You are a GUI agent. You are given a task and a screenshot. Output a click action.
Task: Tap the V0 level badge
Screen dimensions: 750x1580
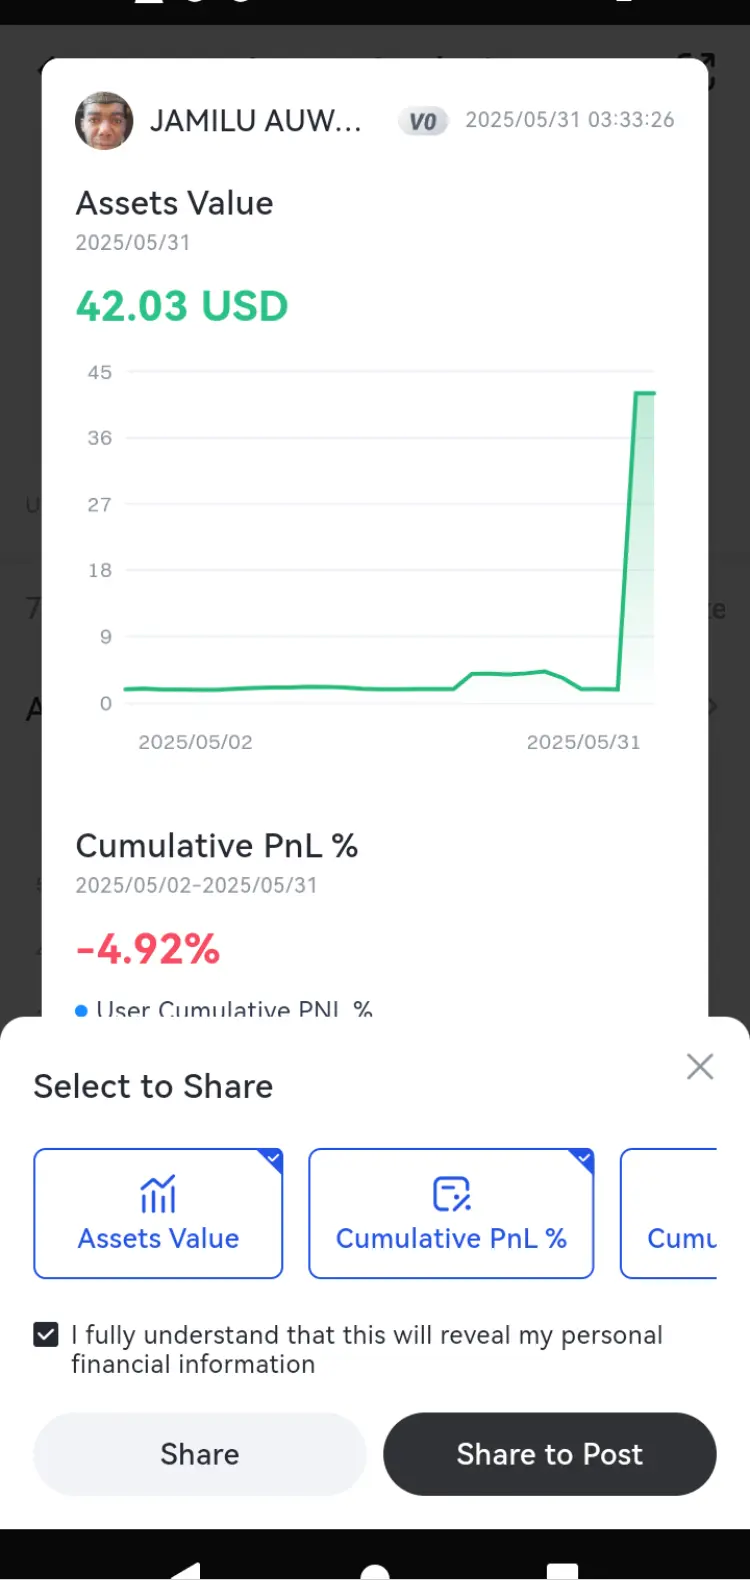[x=423, y=121]
